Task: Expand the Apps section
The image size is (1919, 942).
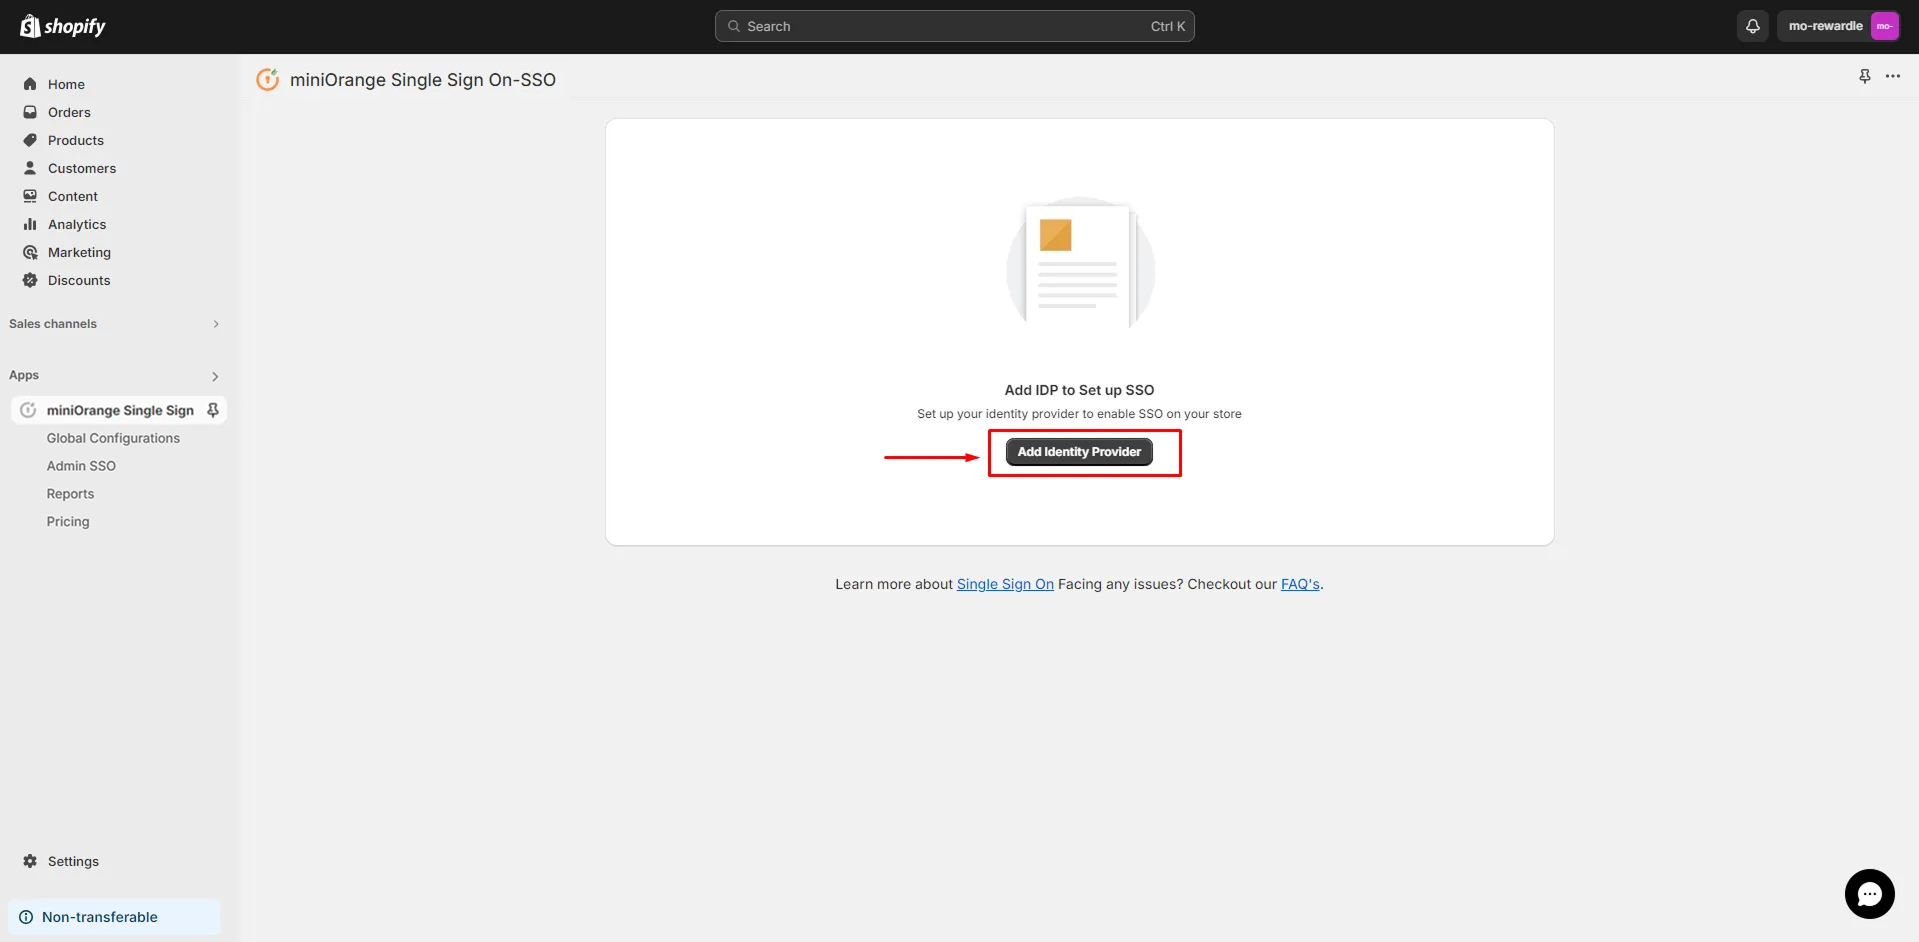Action: [215, 376]
